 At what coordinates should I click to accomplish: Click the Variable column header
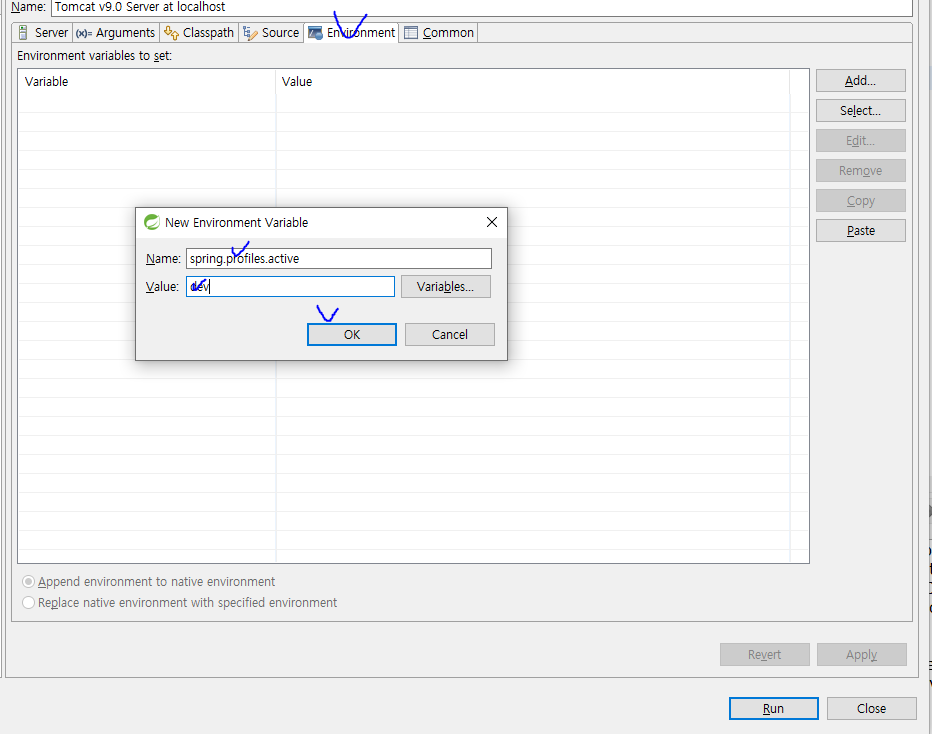click(x=147, y=81)
